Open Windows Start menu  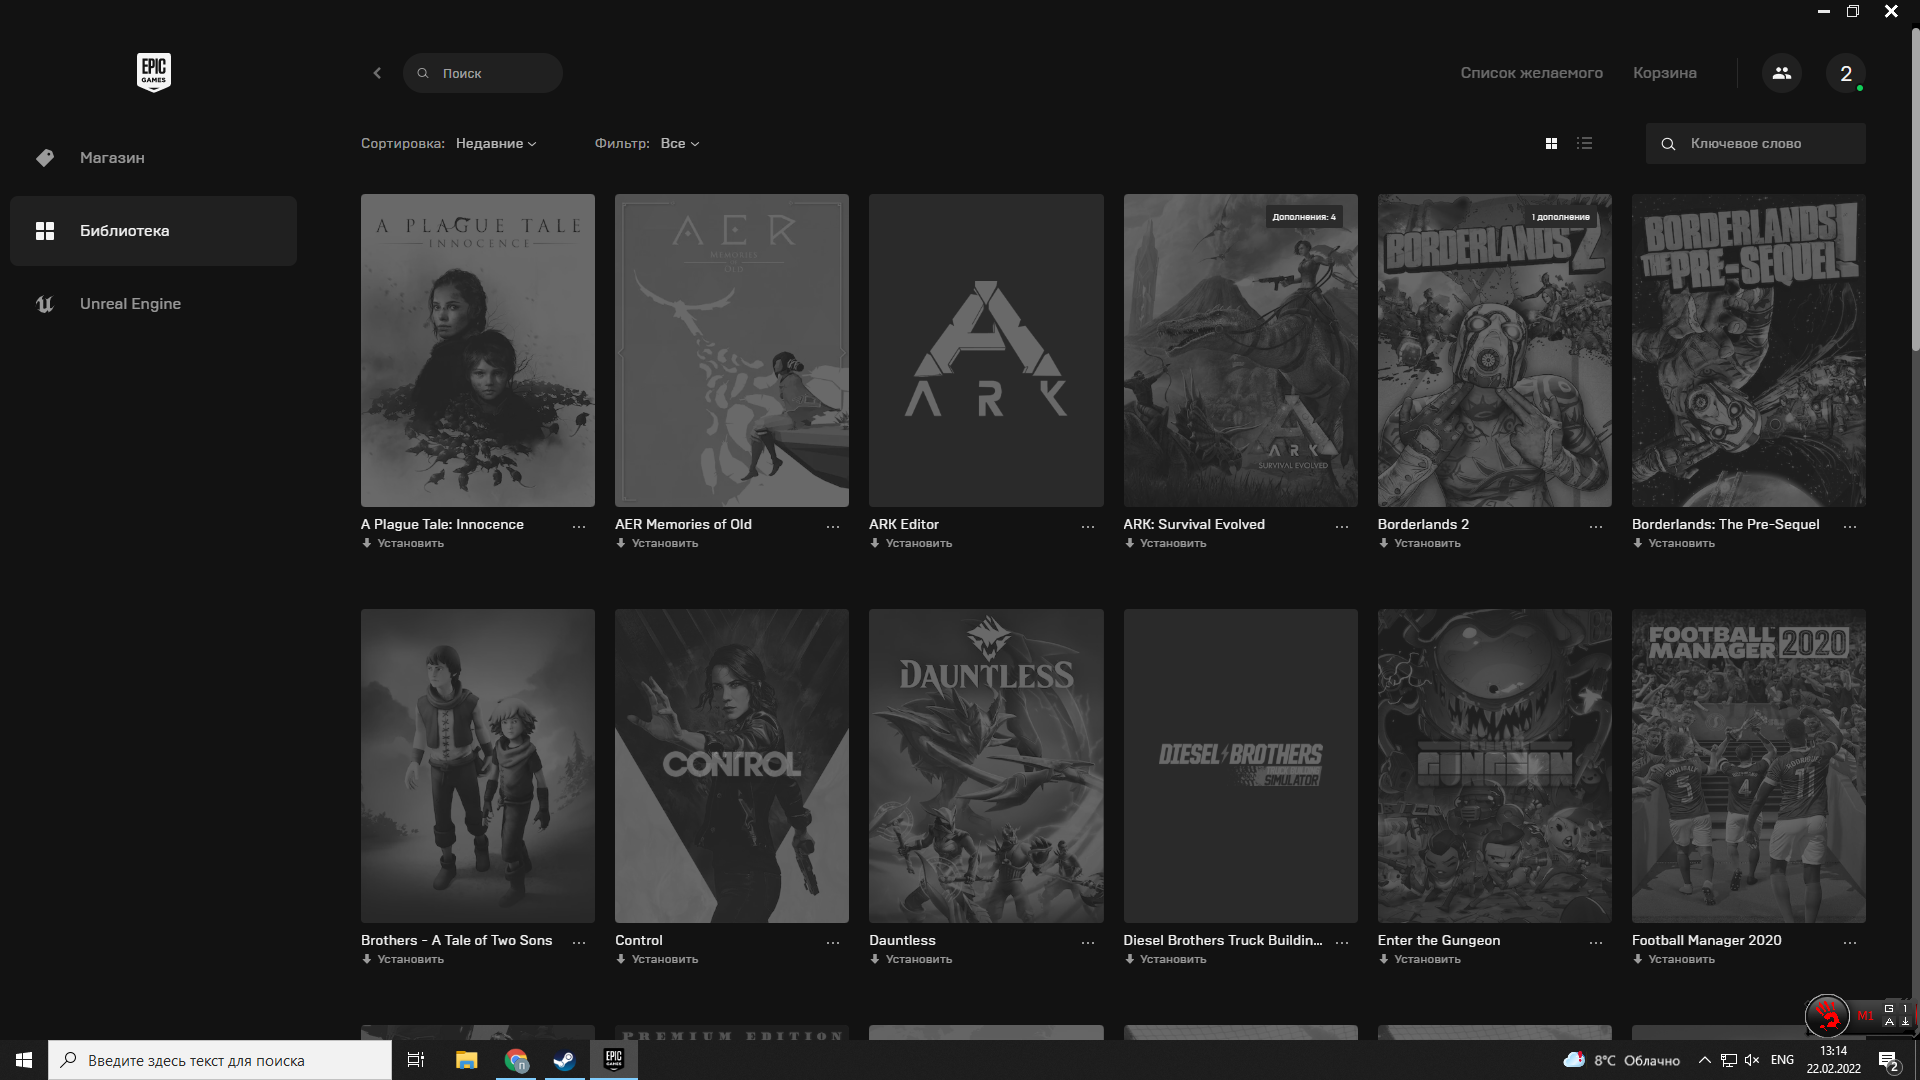[24, 1060]
